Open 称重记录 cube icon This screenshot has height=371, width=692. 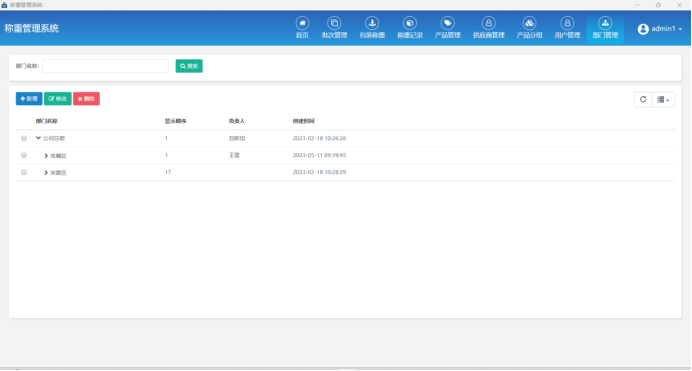(x=410, y=23)
